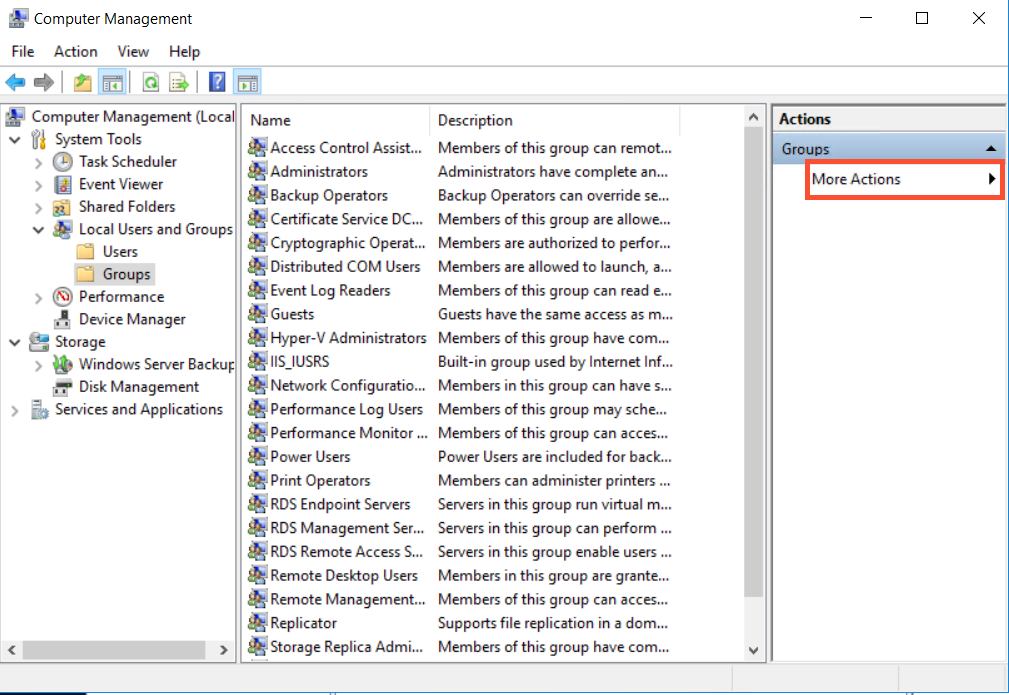Screen dimensions: 1009x695
Task: Click the Export List toolbar icon
Action: (x=179, y=82)
